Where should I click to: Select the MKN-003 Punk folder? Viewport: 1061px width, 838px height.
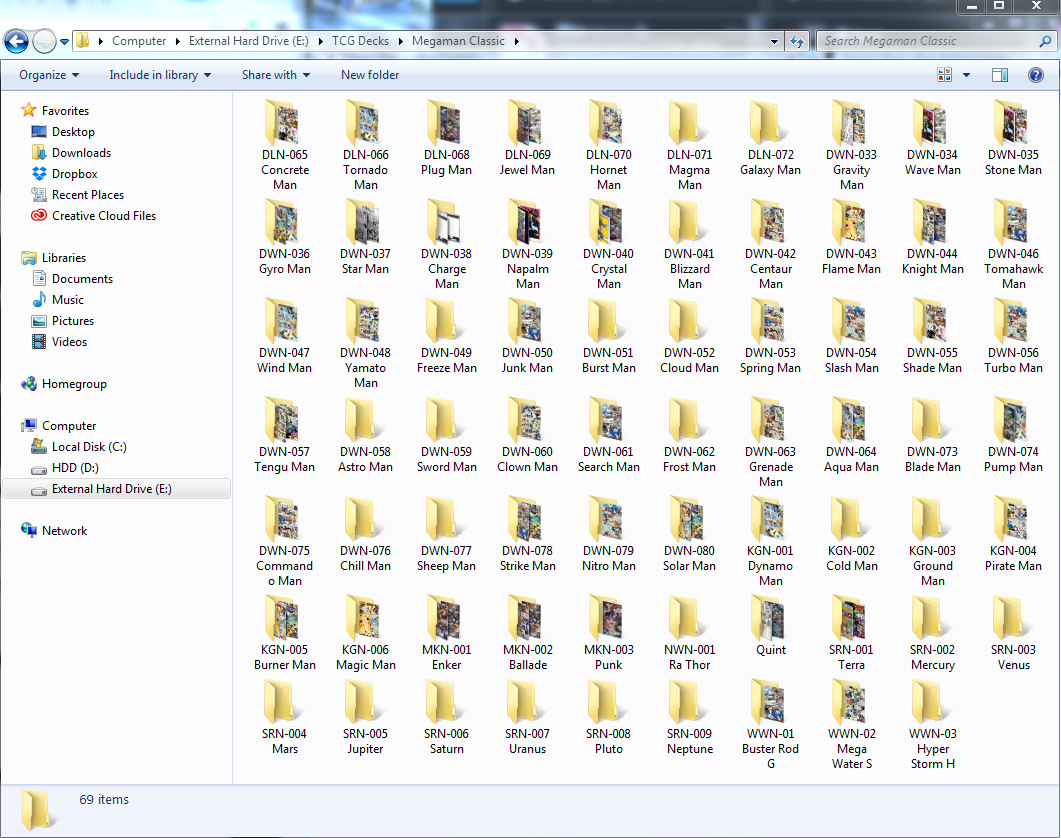tap(609, 632)
